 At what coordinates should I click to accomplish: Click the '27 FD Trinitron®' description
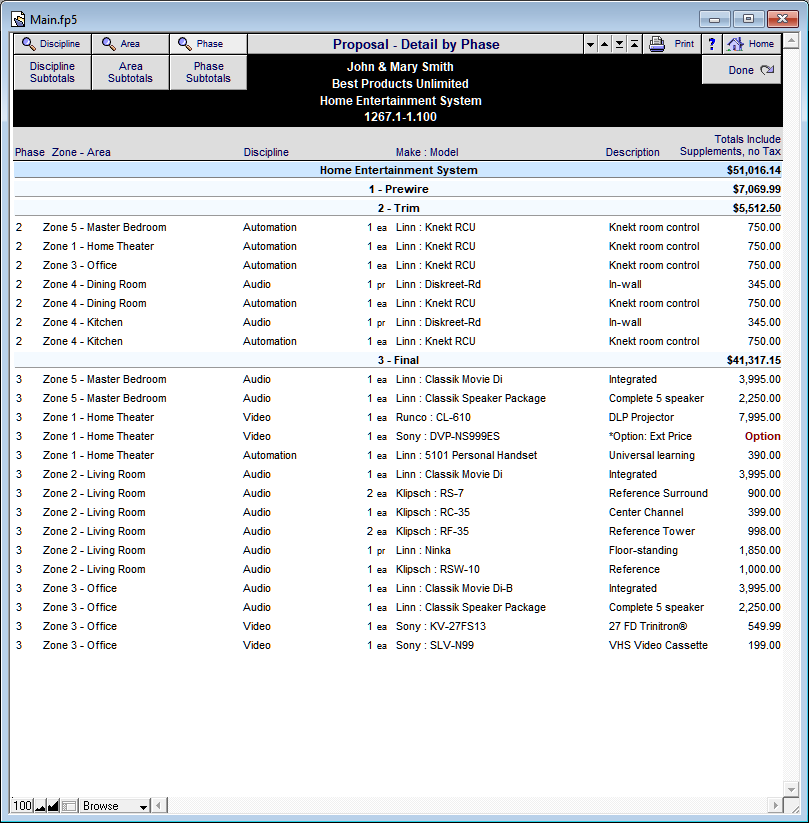648,626
